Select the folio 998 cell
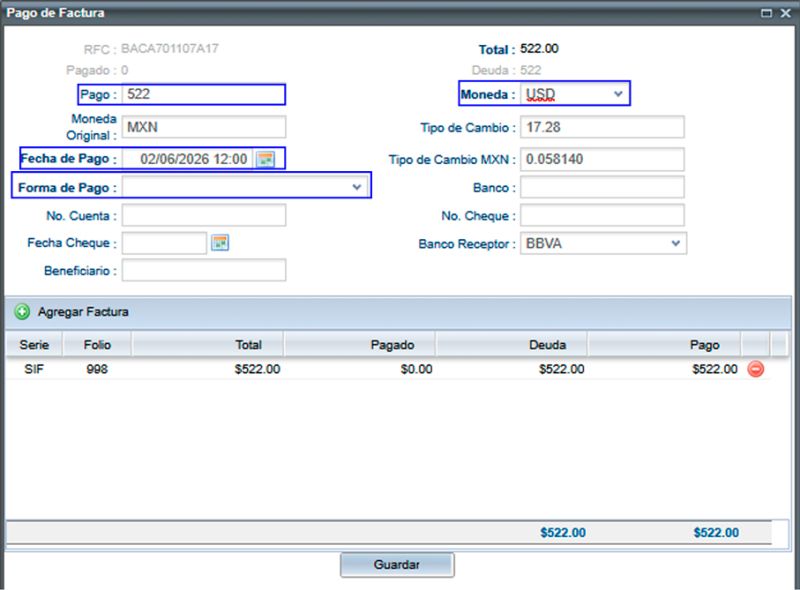Viewport: 800px width, 590px height. (97, 369)
